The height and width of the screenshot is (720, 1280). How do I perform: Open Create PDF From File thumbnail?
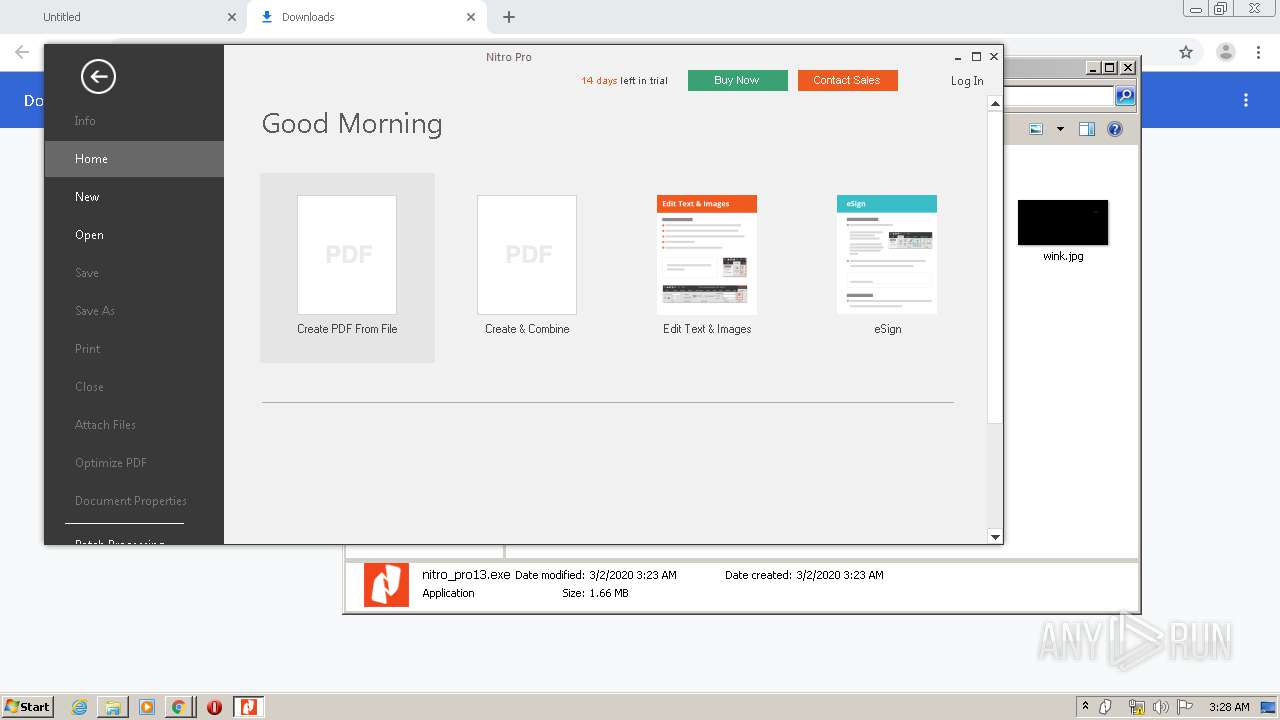tap(347, 267)
